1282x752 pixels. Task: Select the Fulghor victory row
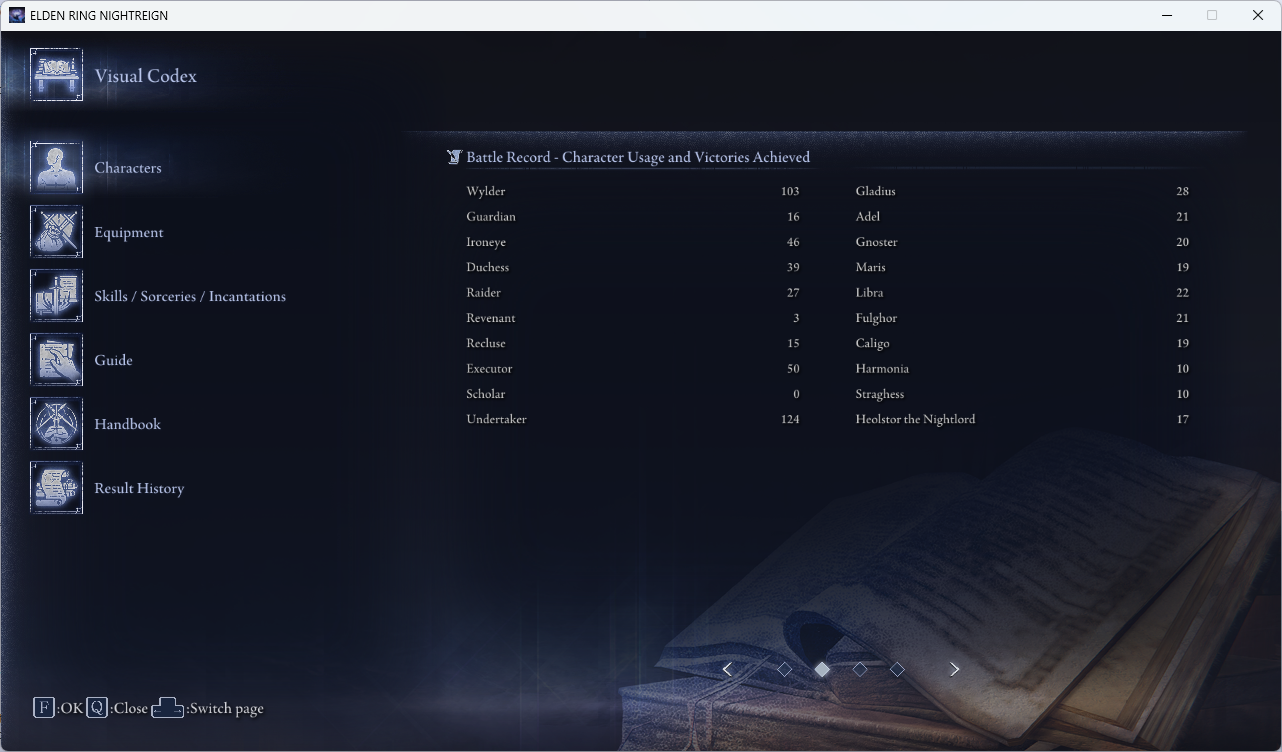(x=1022, y=318)
